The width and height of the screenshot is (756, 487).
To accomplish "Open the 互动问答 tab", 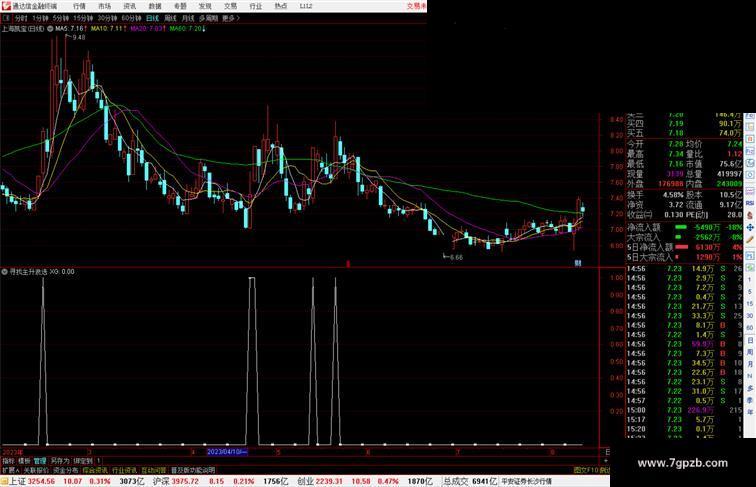I will pos(154,470).
